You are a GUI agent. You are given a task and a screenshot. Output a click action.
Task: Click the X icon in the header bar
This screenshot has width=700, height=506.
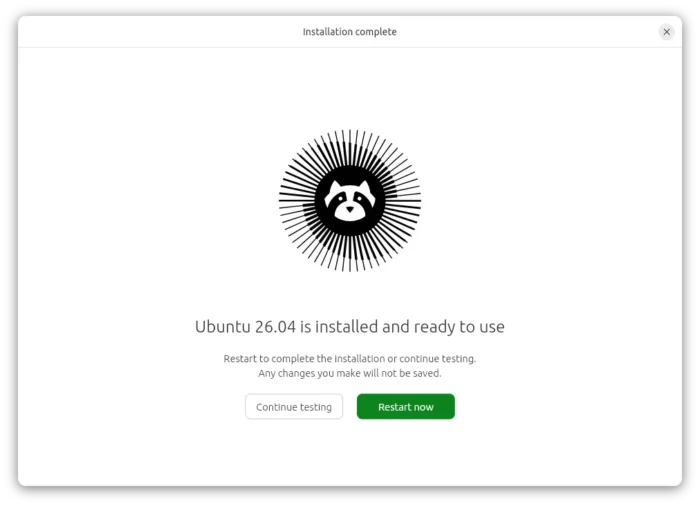(x=667, y=32)
